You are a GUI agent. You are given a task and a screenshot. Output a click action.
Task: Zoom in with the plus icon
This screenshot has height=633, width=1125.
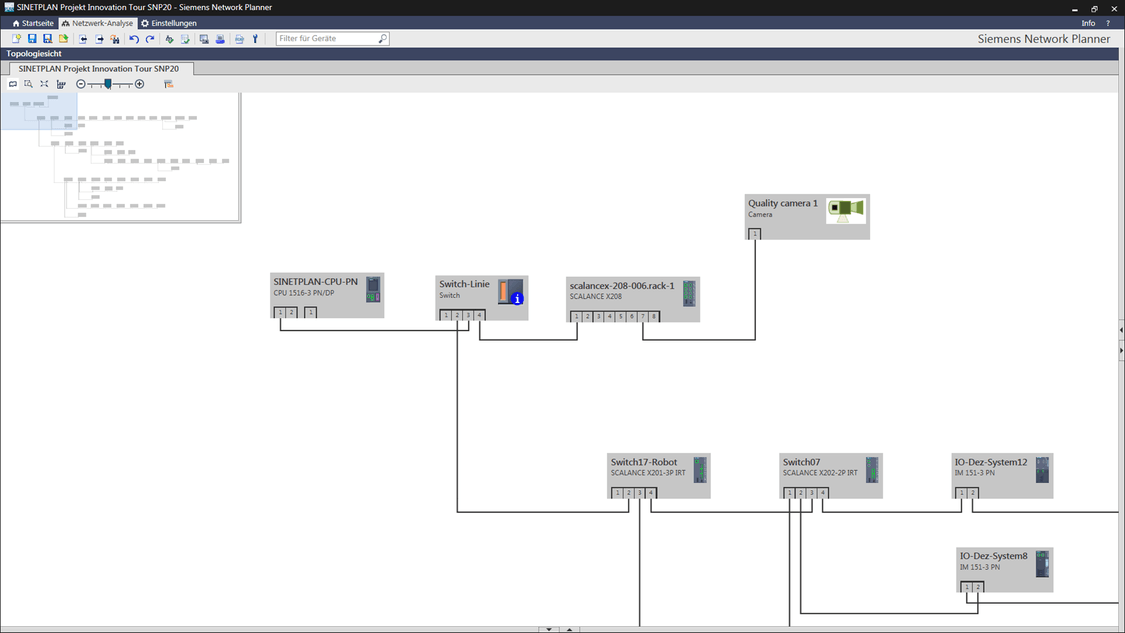[139, 84]
